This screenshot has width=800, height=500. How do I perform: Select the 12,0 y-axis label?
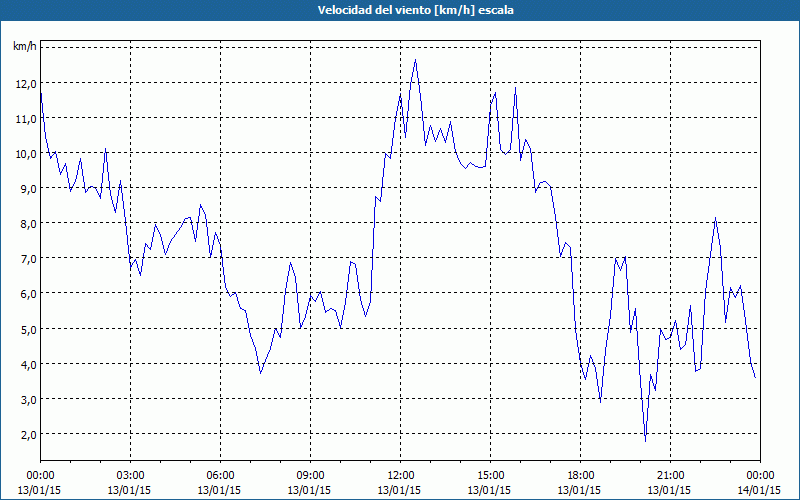pyautogui.click(x=28, y=84)
